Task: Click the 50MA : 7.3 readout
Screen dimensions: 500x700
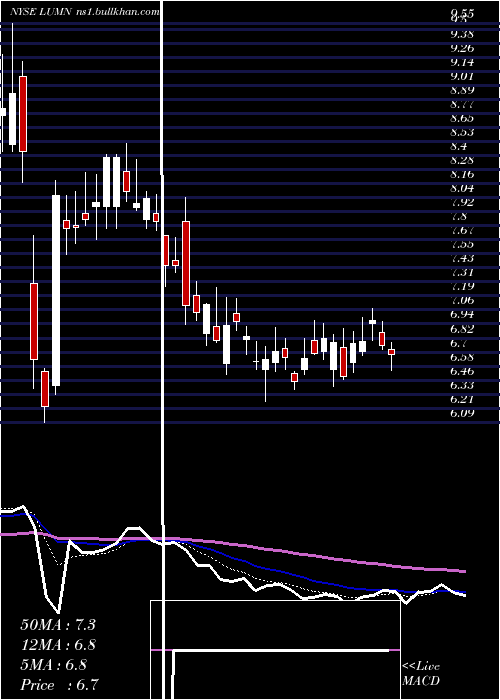Action: [x=58, y=625]
